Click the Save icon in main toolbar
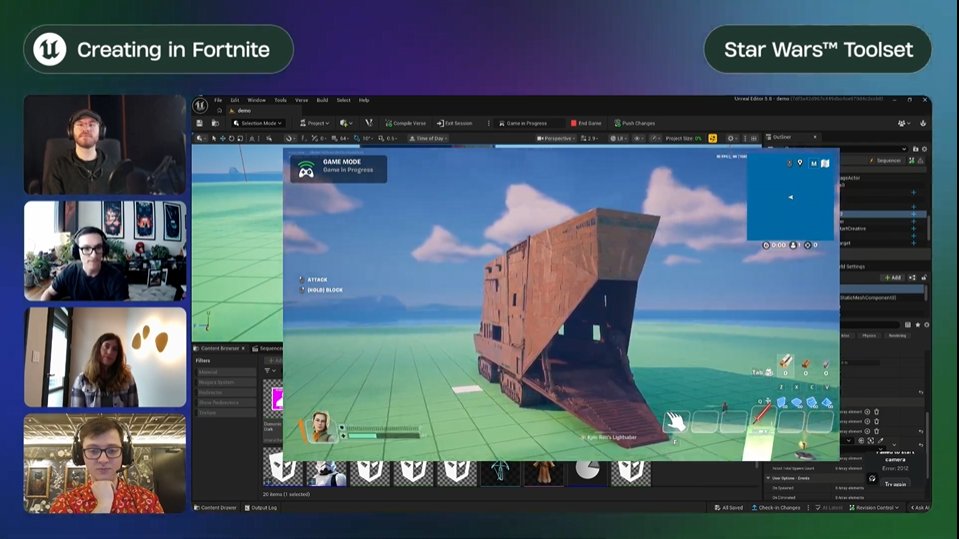Image resolution: width=959 pixels, height=539 pixels. (x=199, y=123)
